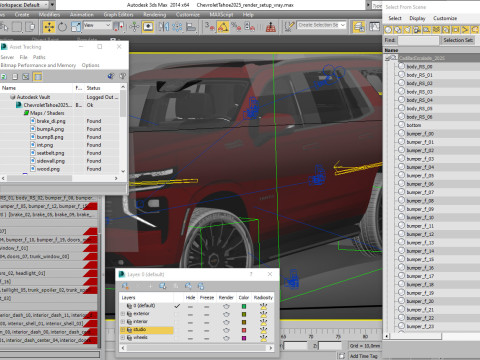480x360 pixels.
Task: Make the exterior layer current via its checkbox
Action: [x=177, y=314]
